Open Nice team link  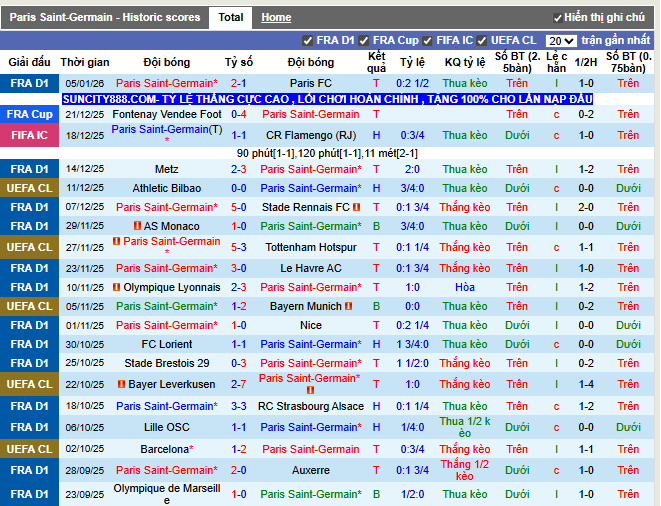coord(311,325)
